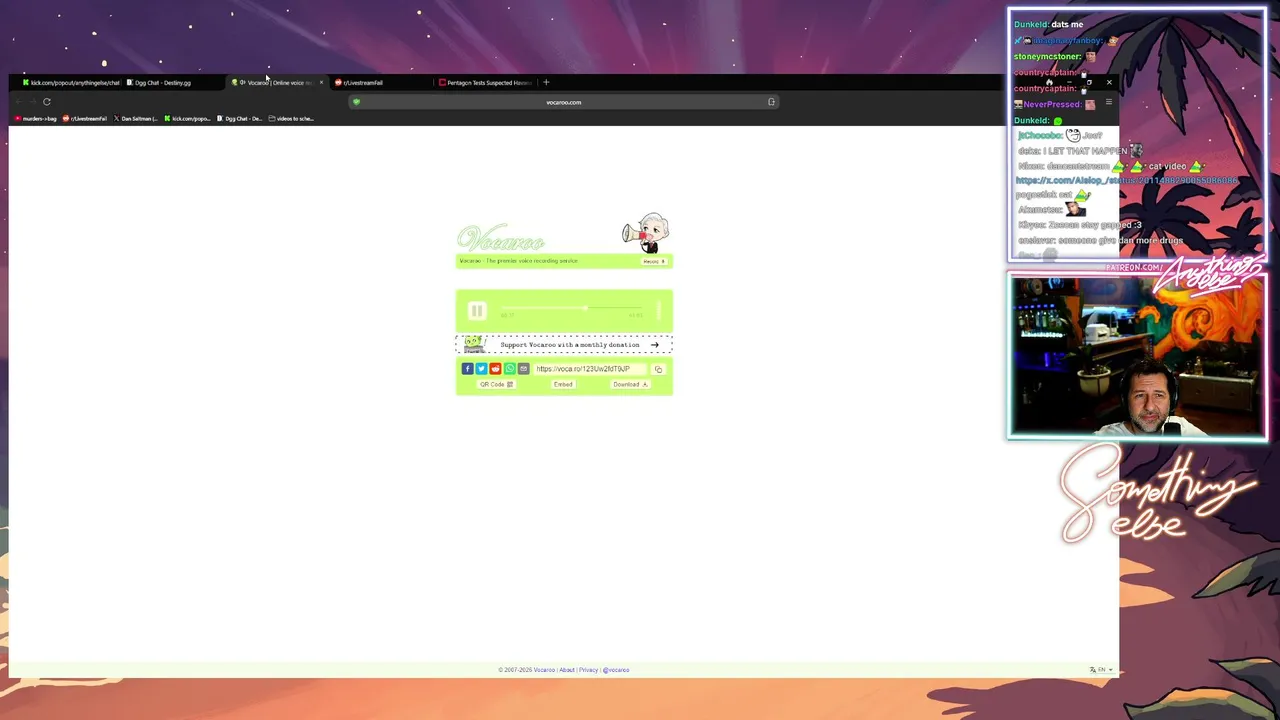
Task: Open the Privacy footer link
Action: click(x=588, y=670)
